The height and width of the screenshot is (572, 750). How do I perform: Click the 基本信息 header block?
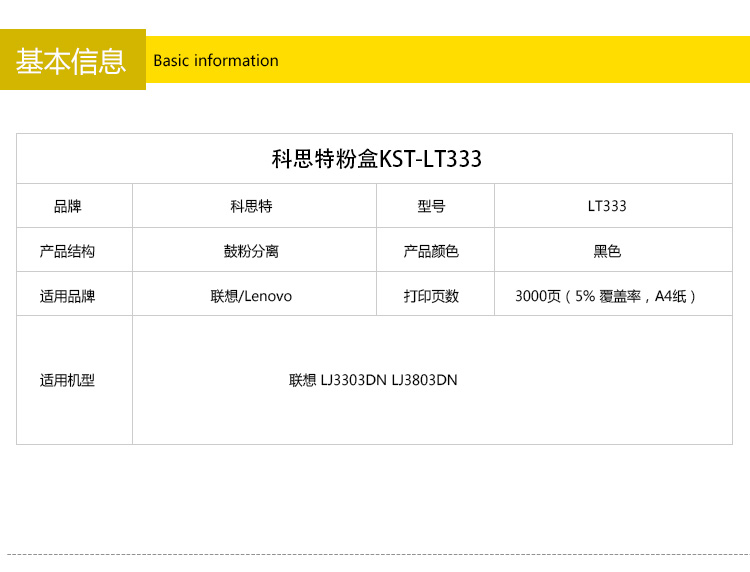point(73,59)
